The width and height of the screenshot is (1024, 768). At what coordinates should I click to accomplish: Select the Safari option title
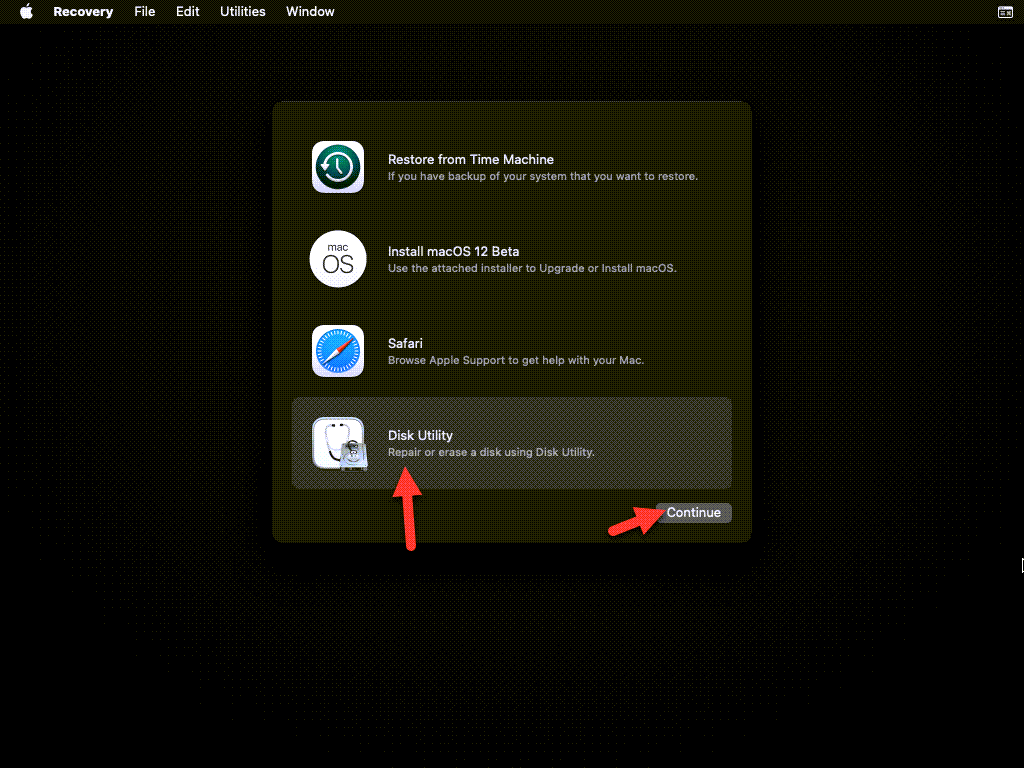click(406, 343)
